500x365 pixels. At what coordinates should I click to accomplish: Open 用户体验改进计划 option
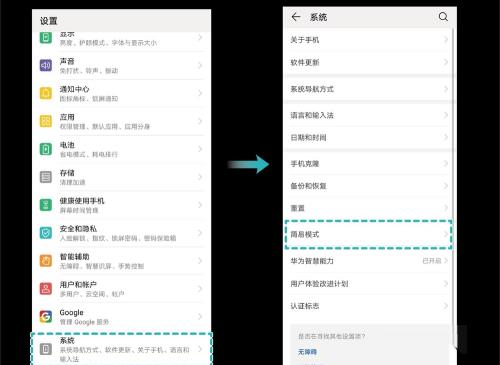pyautogui.click(x=368, y=284)
